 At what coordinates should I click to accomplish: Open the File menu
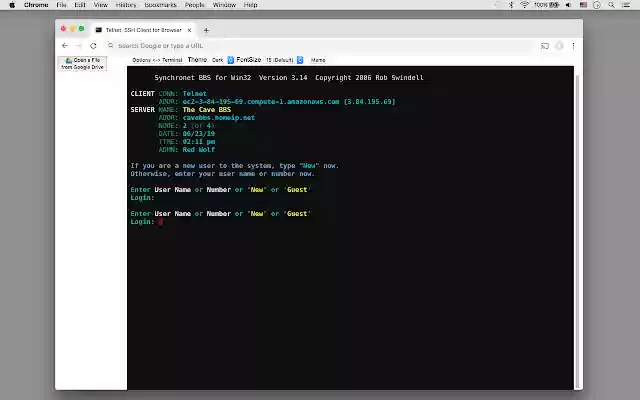point(61,5)
